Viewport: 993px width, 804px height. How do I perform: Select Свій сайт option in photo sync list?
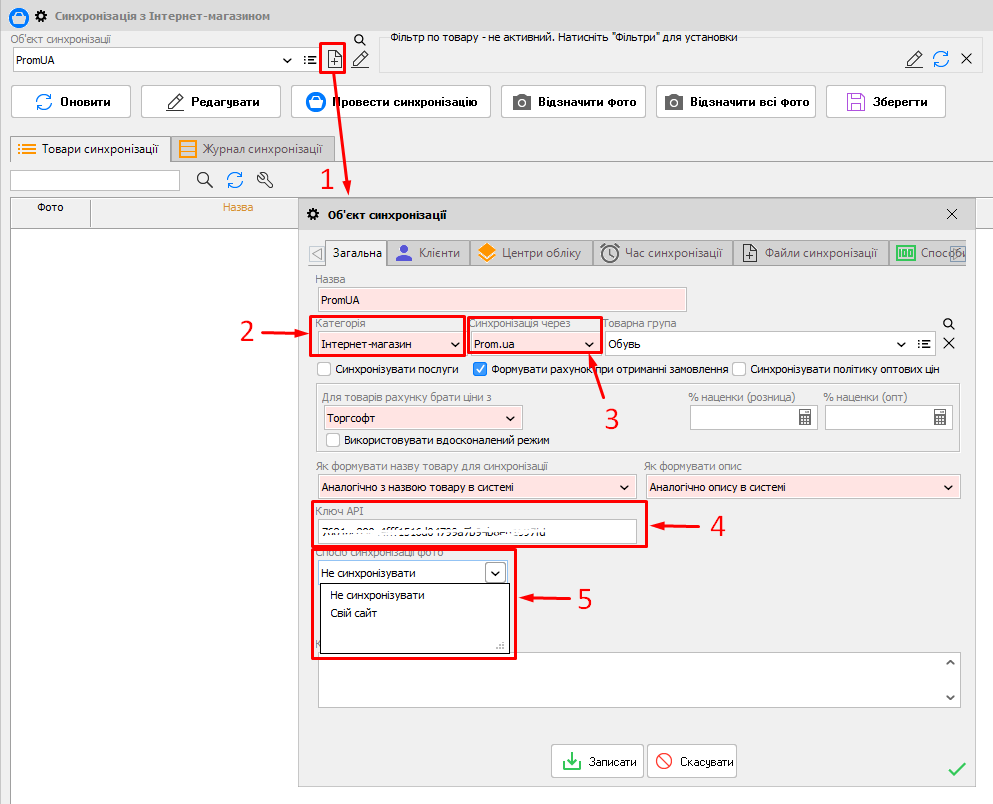tap(353, 613)
